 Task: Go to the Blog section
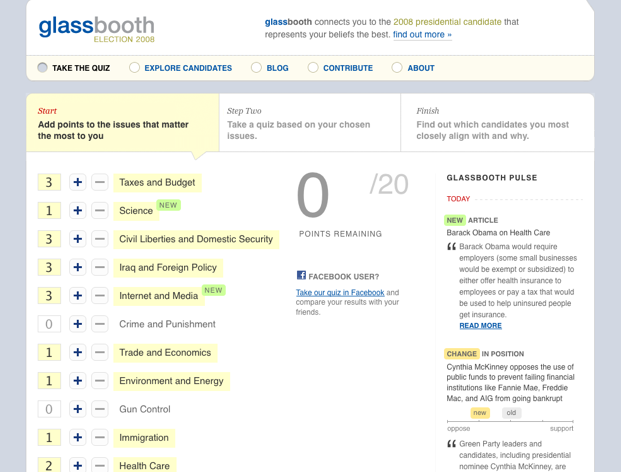point(277,68)
